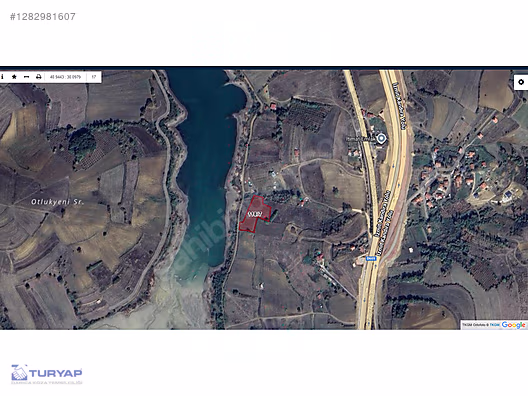Click the blue highway route shield

pos(371,258)
